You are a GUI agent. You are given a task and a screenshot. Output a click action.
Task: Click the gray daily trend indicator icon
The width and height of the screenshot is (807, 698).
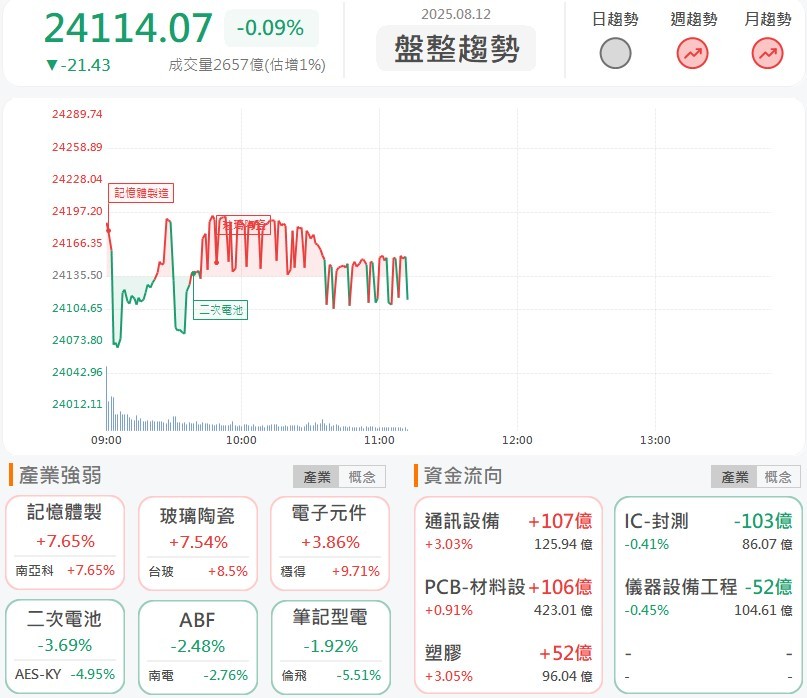[615, 53]
